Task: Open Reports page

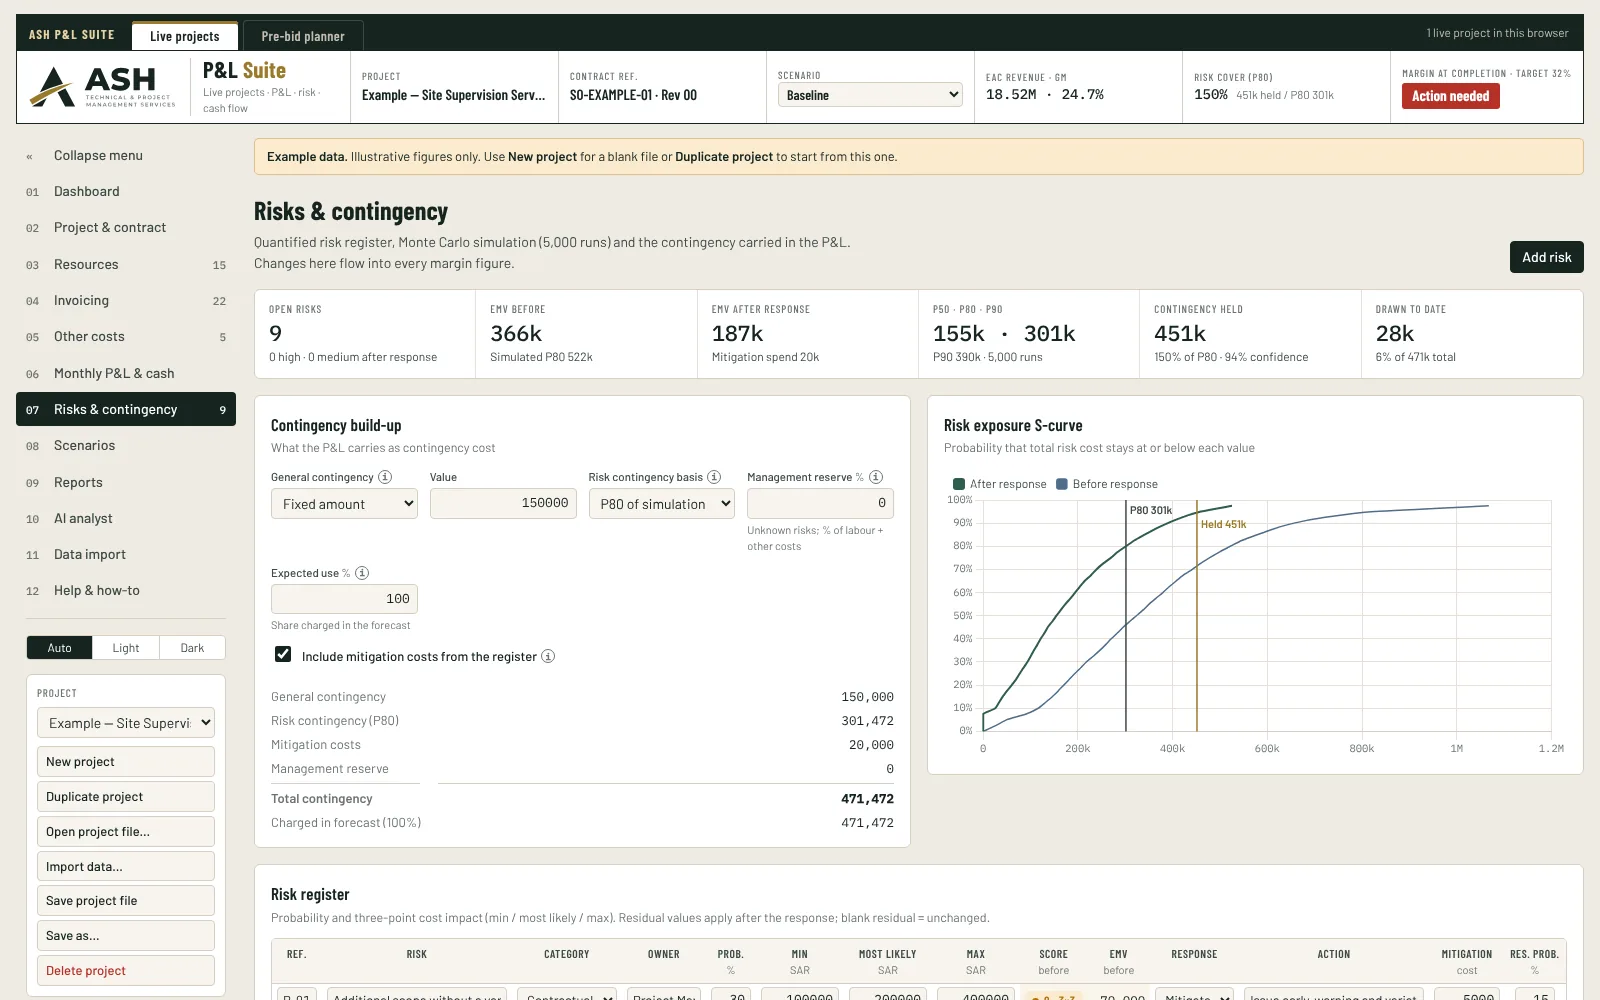Action: coord(126,482)
